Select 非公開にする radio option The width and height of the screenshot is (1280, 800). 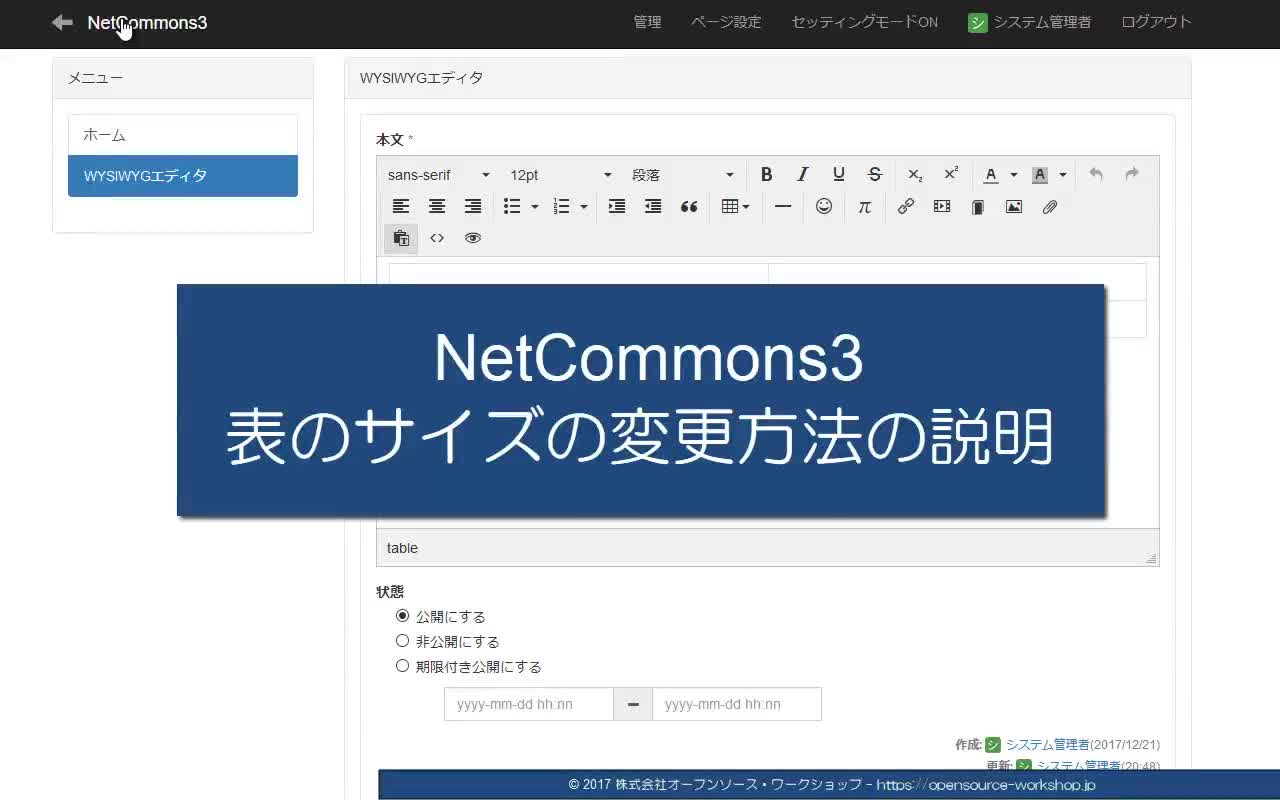(403, 641)
